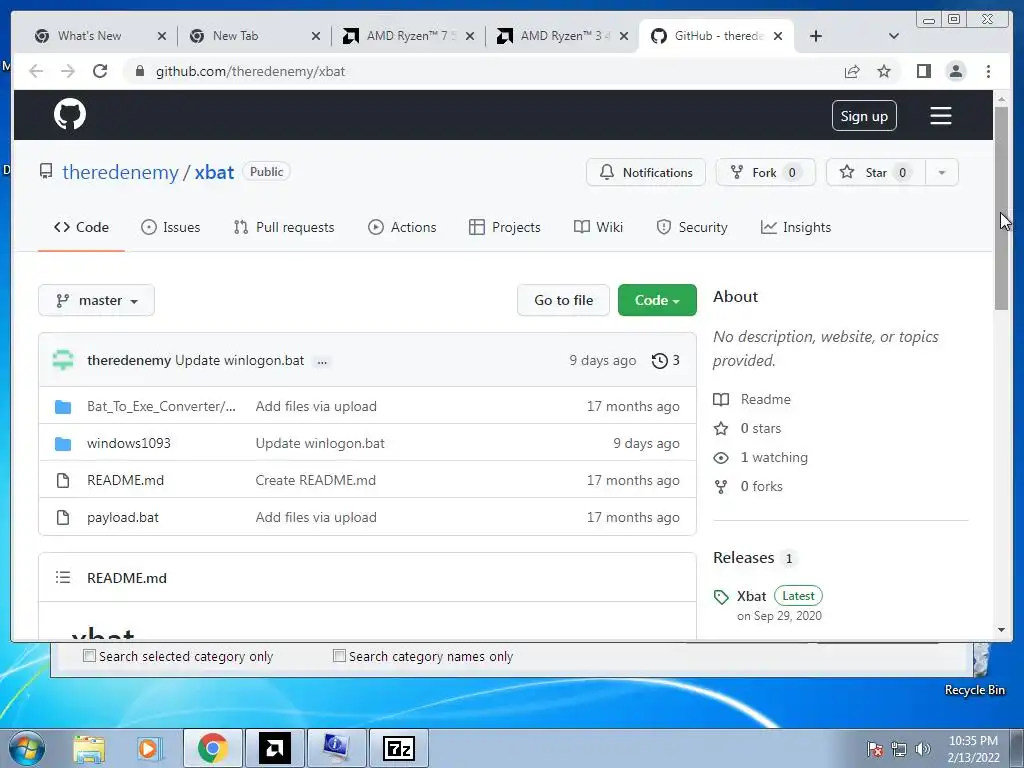The height and width of the screenshot is (768, 1024).
Task: Go back with the browser back arrow
Action: tap(36, 71)
